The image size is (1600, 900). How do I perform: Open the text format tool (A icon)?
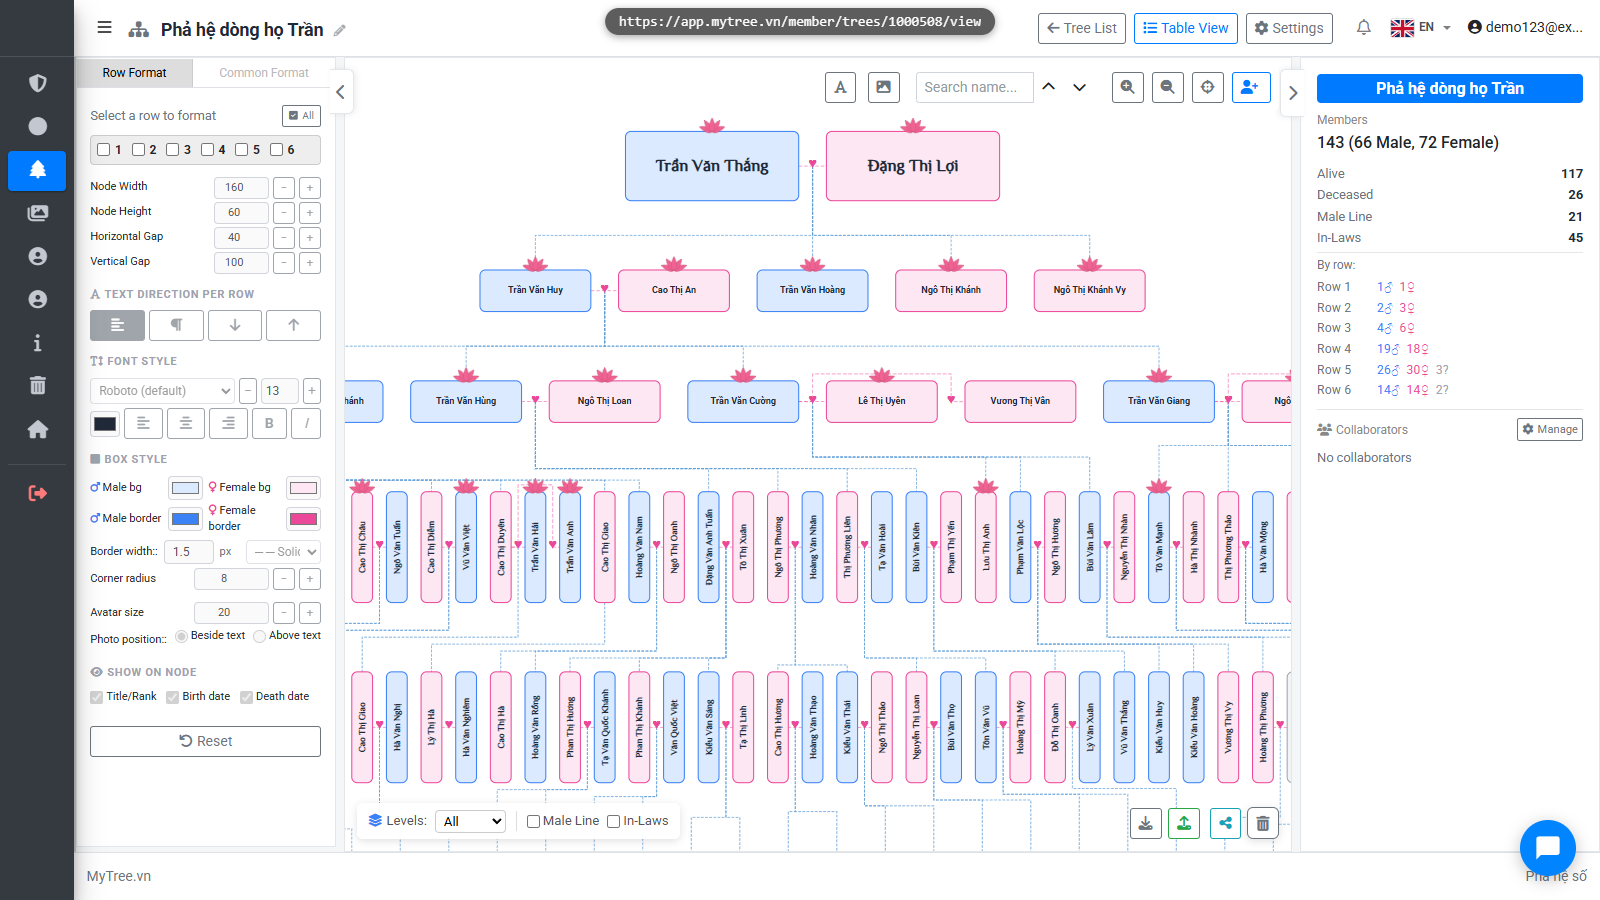point(840,87)
